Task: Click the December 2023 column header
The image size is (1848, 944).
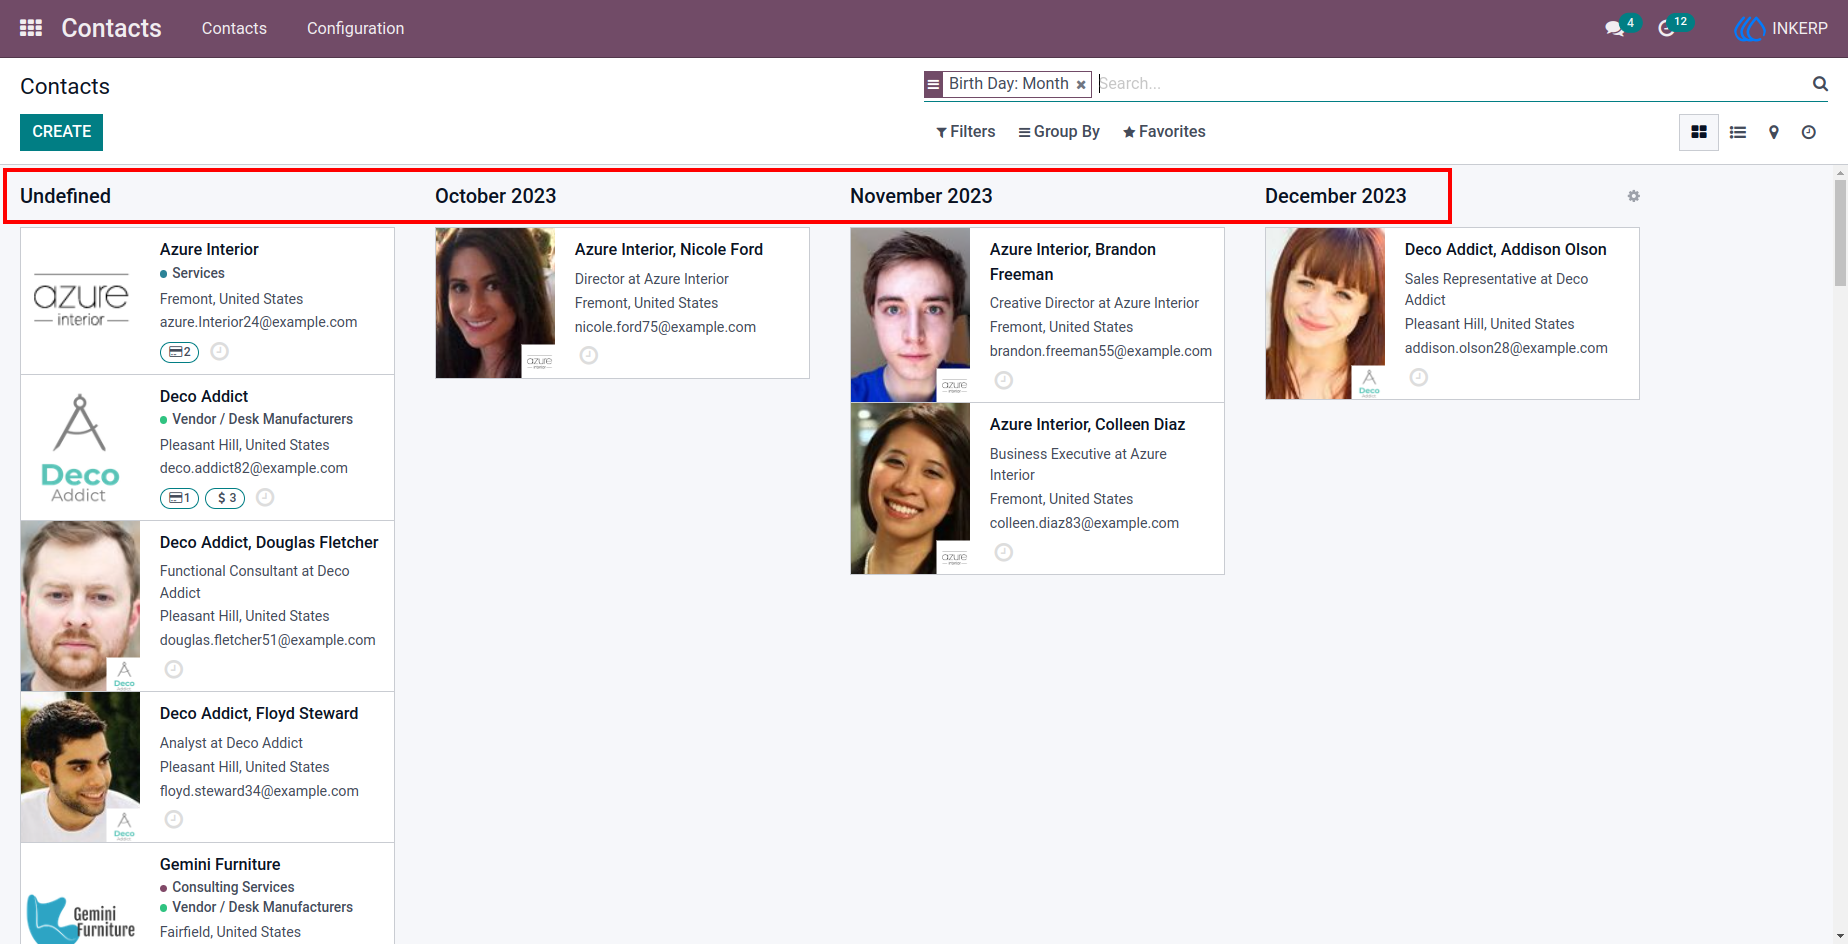Action: (1335, 196)
